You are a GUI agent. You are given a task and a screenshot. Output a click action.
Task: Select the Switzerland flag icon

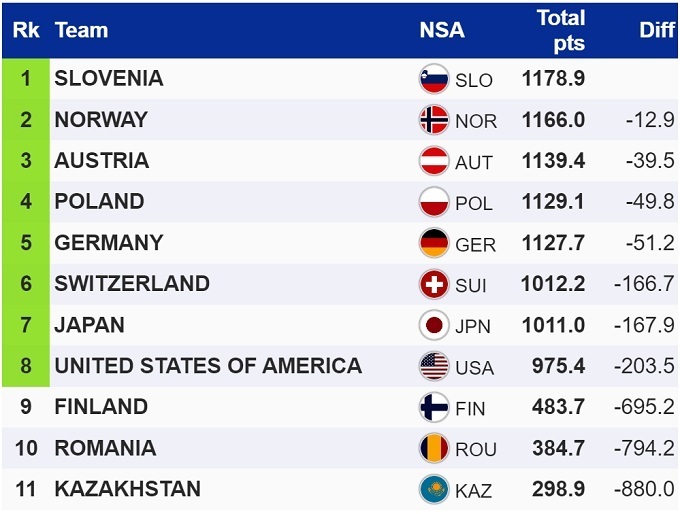[434, 284]
